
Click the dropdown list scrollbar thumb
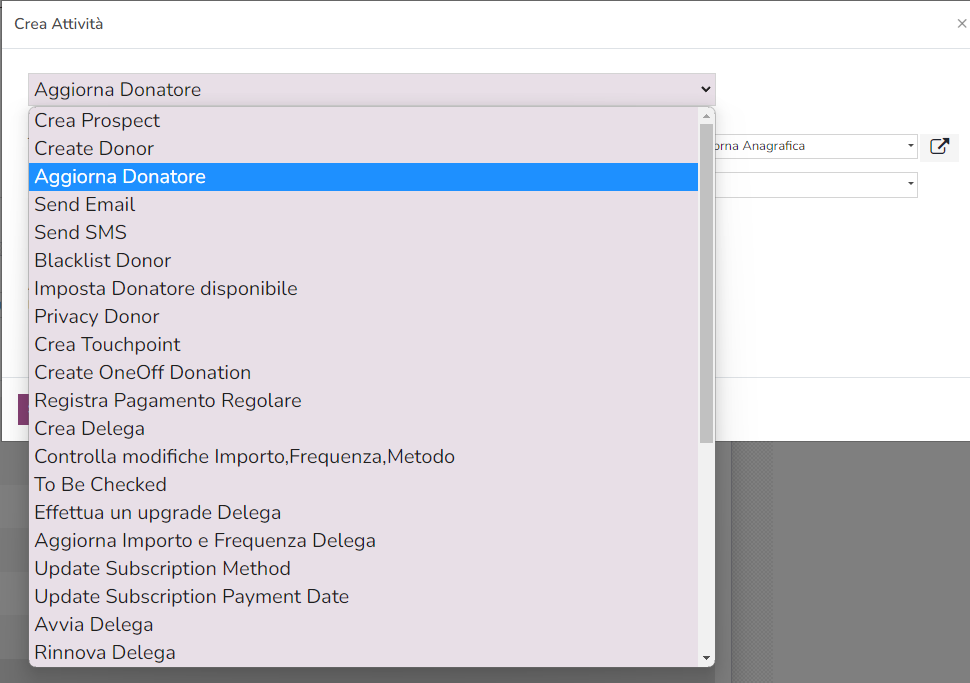[706, 280]
